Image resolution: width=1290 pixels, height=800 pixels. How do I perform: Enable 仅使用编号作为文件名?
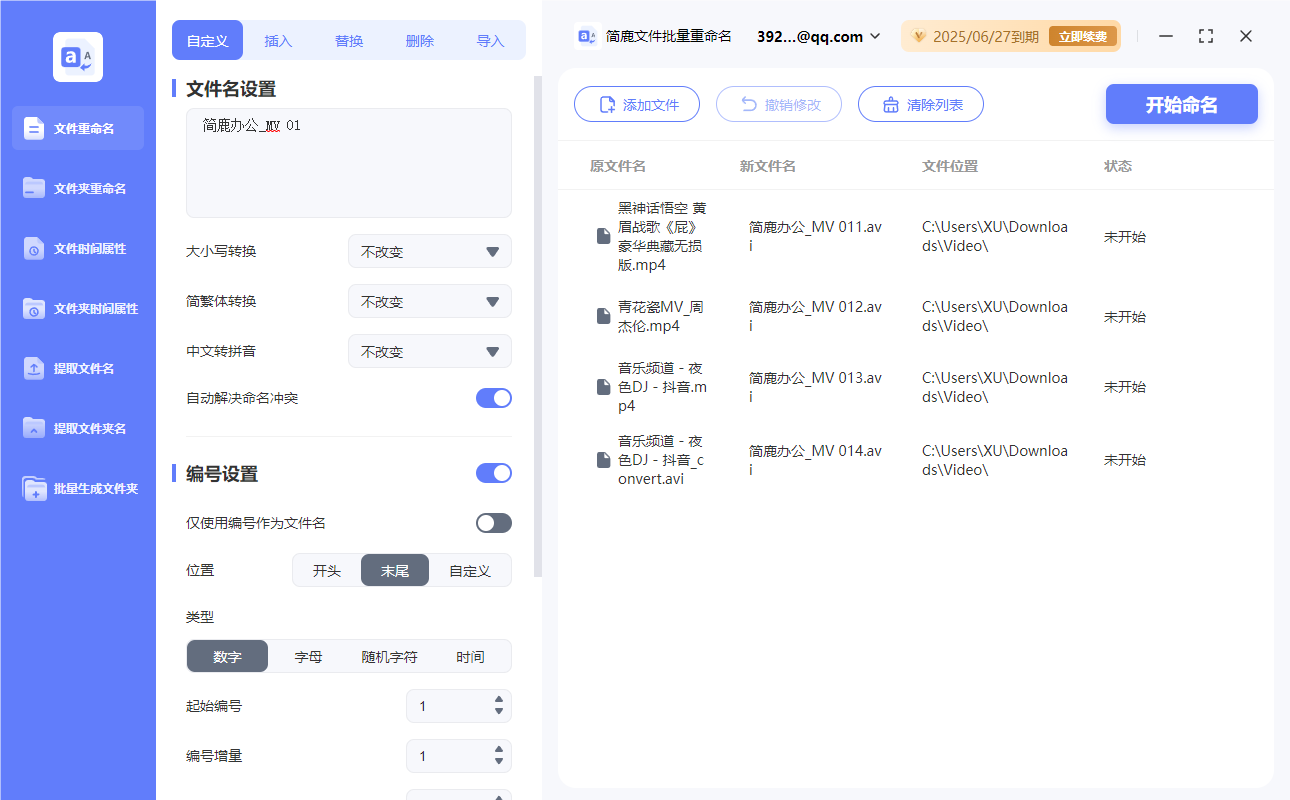click(493, 522)
